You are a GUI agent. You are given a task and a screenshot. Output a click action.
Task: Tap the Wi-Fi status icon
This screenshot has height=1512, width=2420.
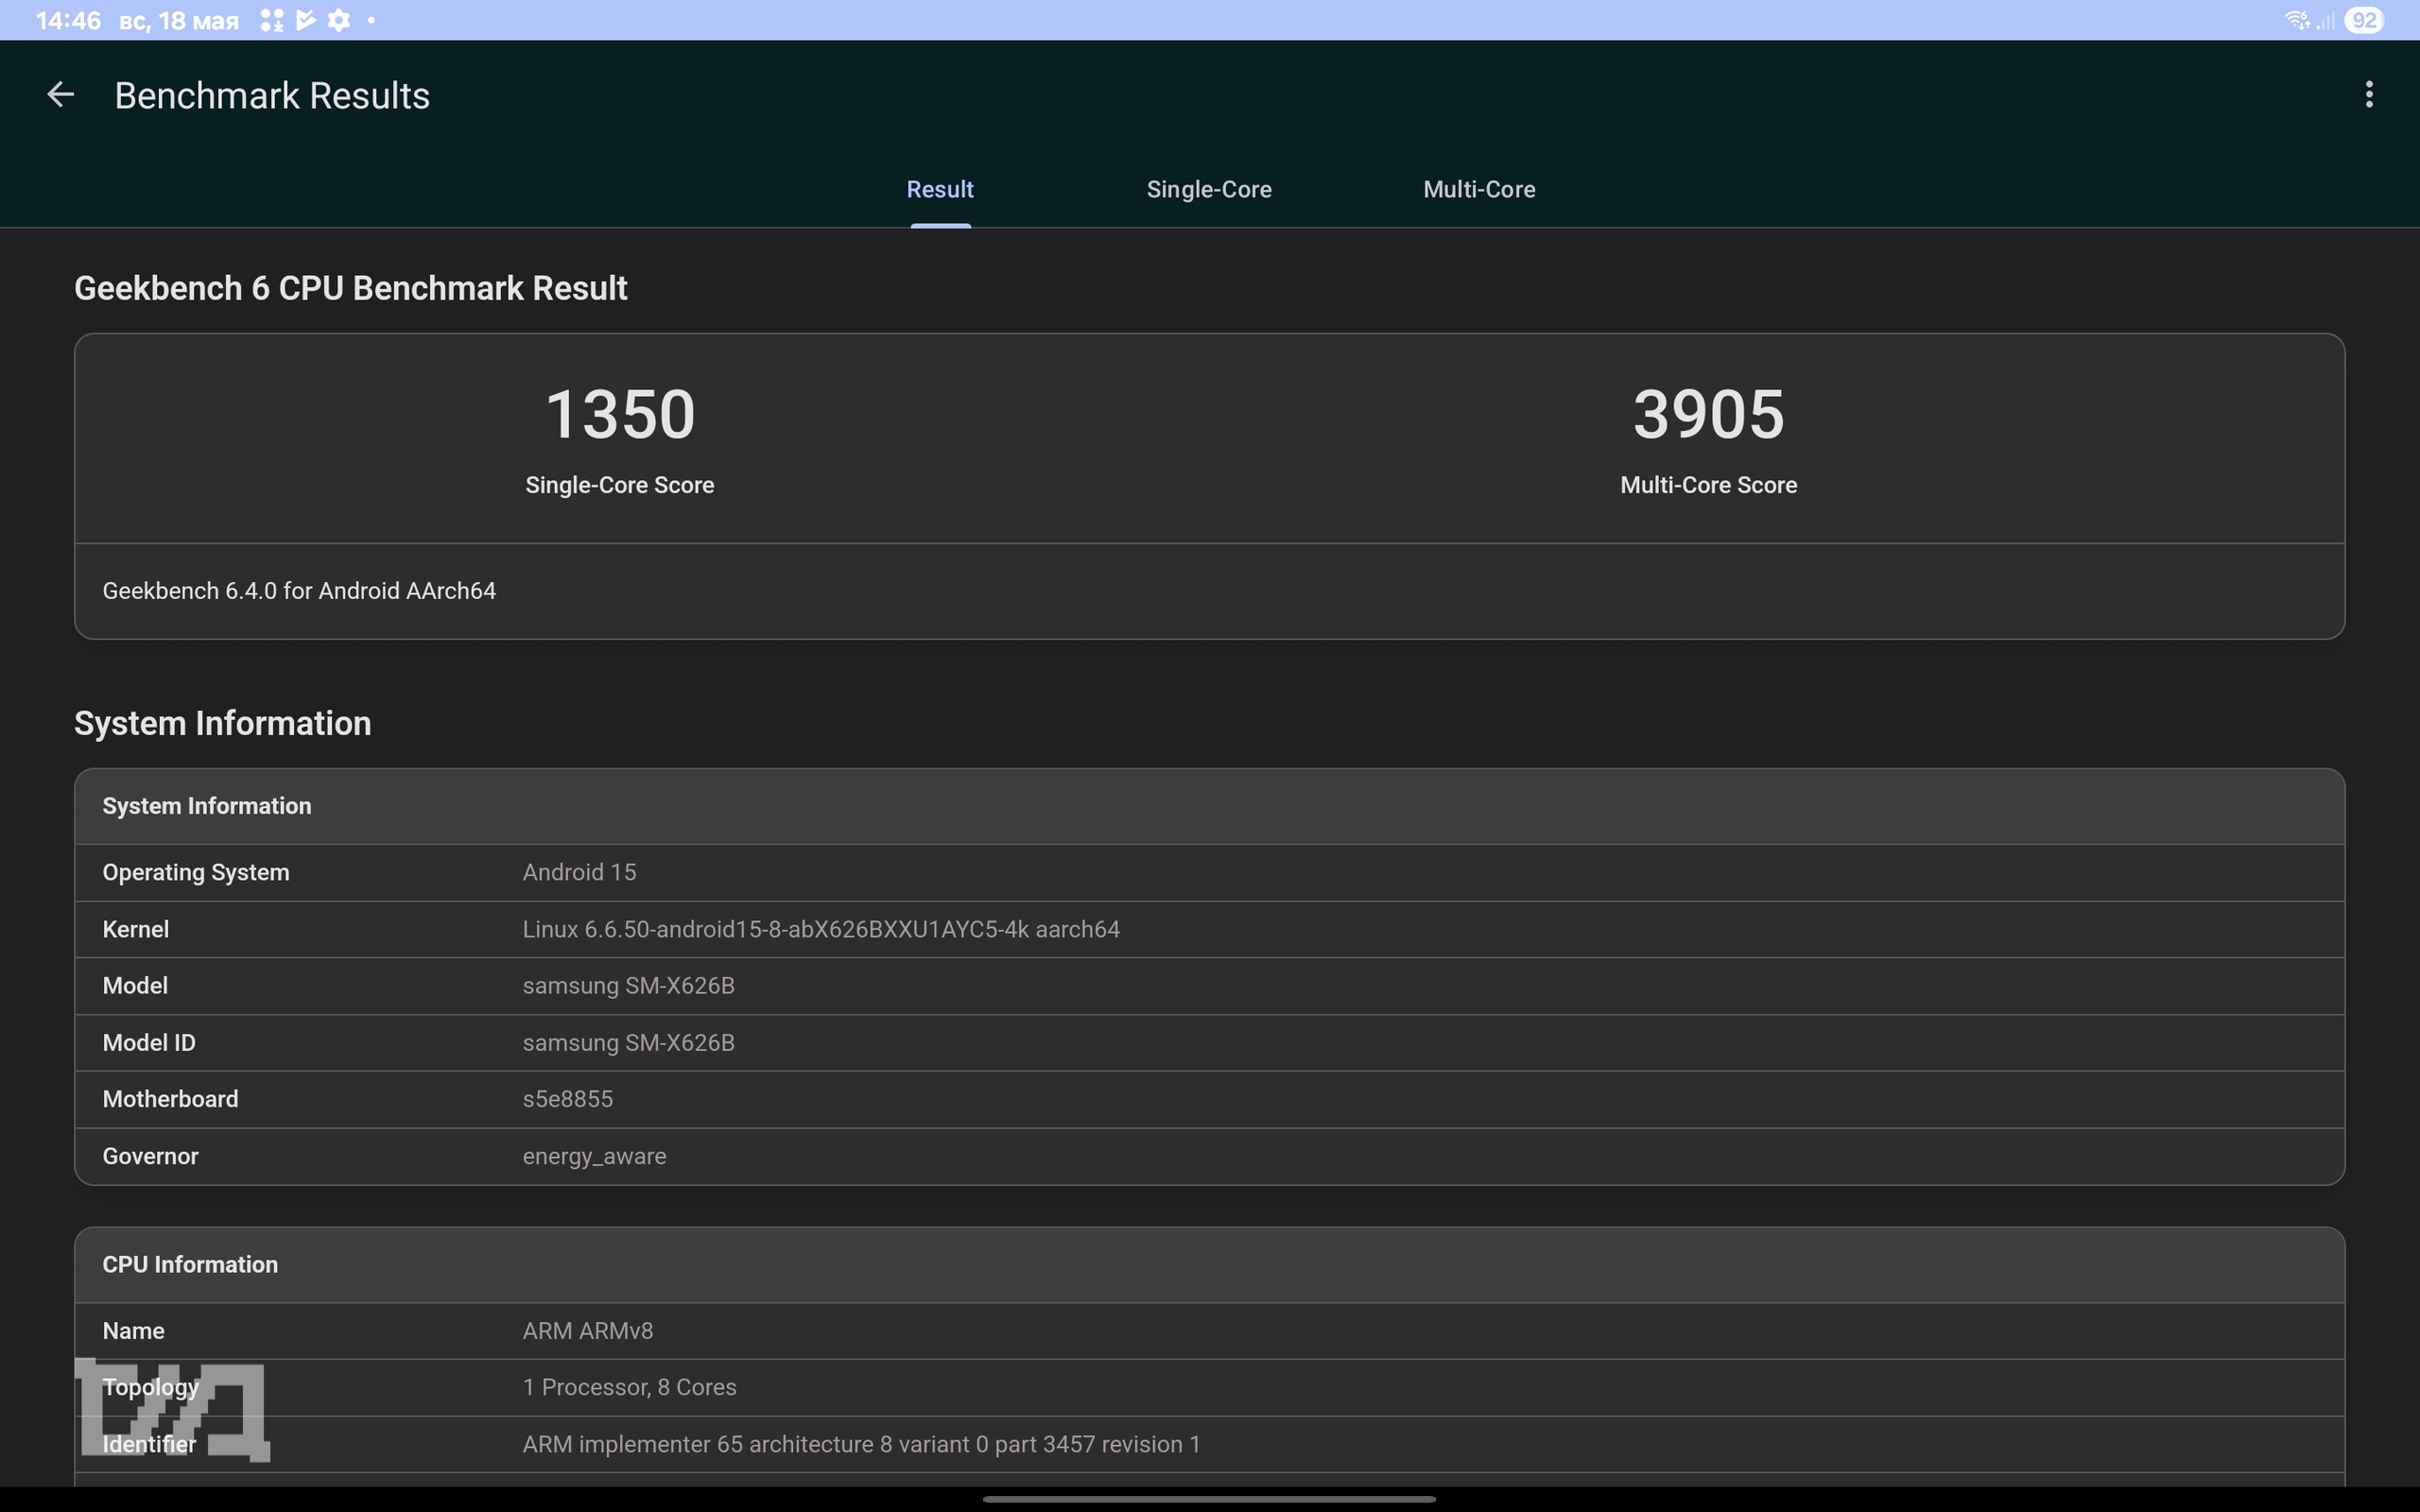(x=2296, y=20)
